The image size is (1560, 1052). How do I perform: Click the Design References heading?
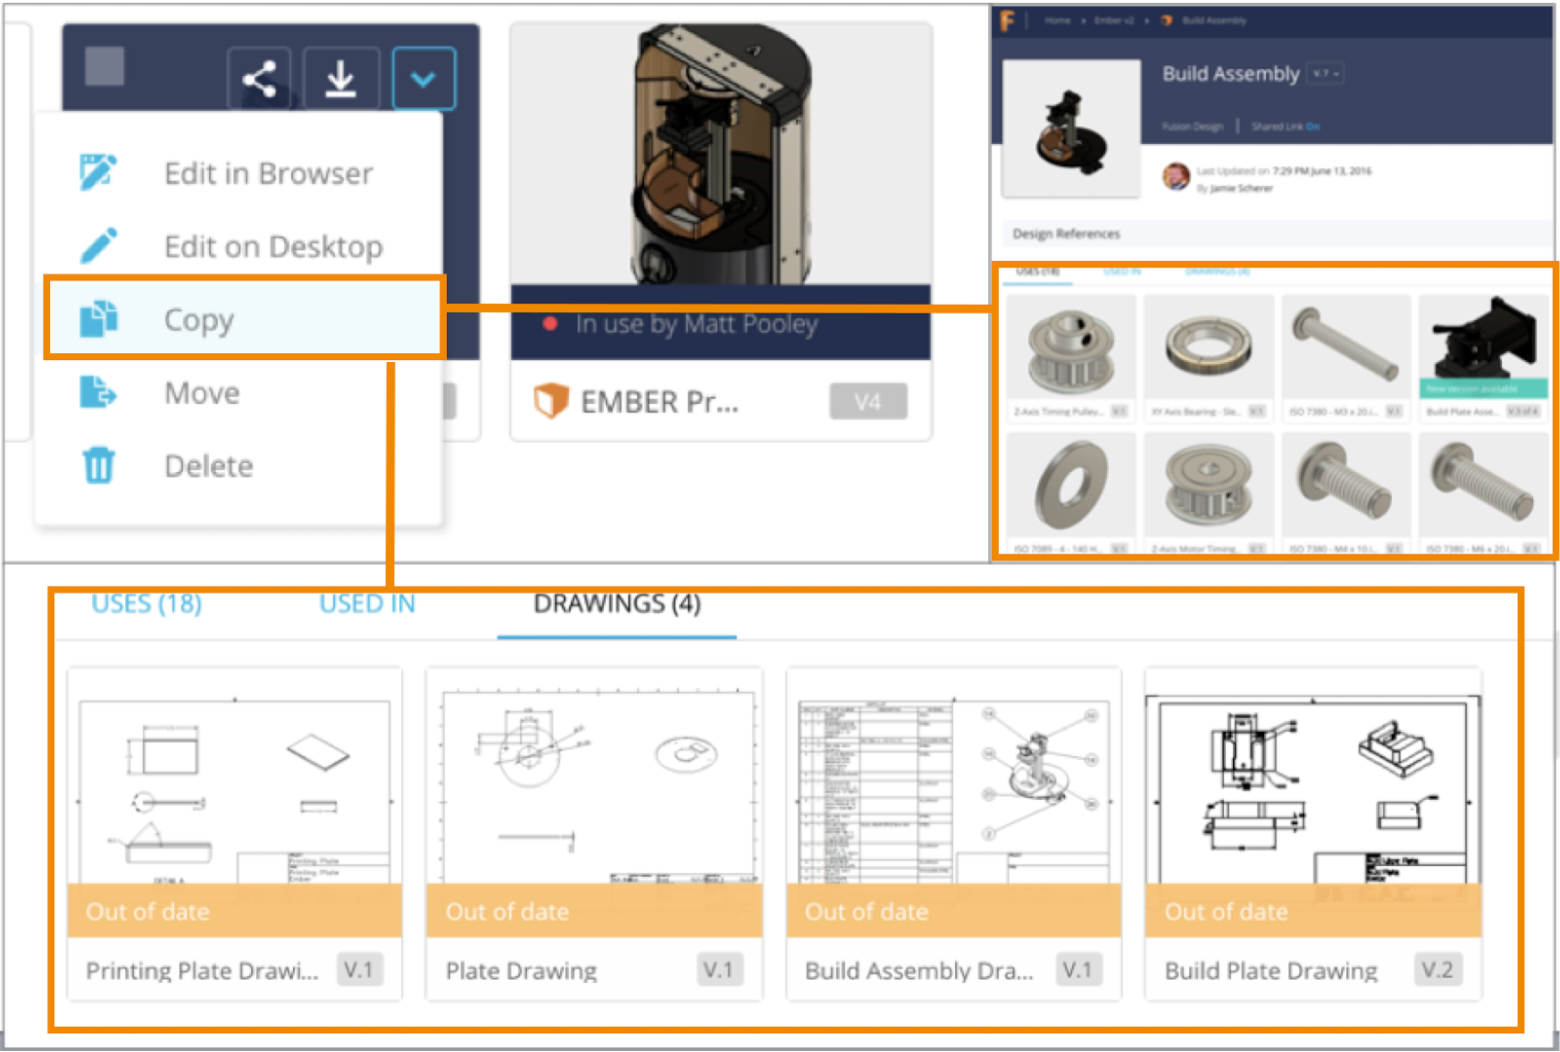(1066, 234)
